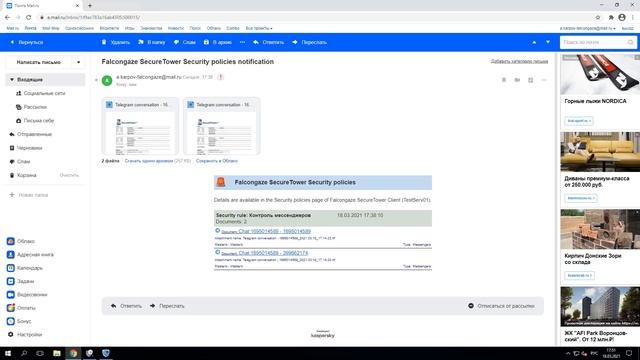640x360 pixels.
Task: Open link Chat 1695014589 - 1695014589
Action: [274, 231]
